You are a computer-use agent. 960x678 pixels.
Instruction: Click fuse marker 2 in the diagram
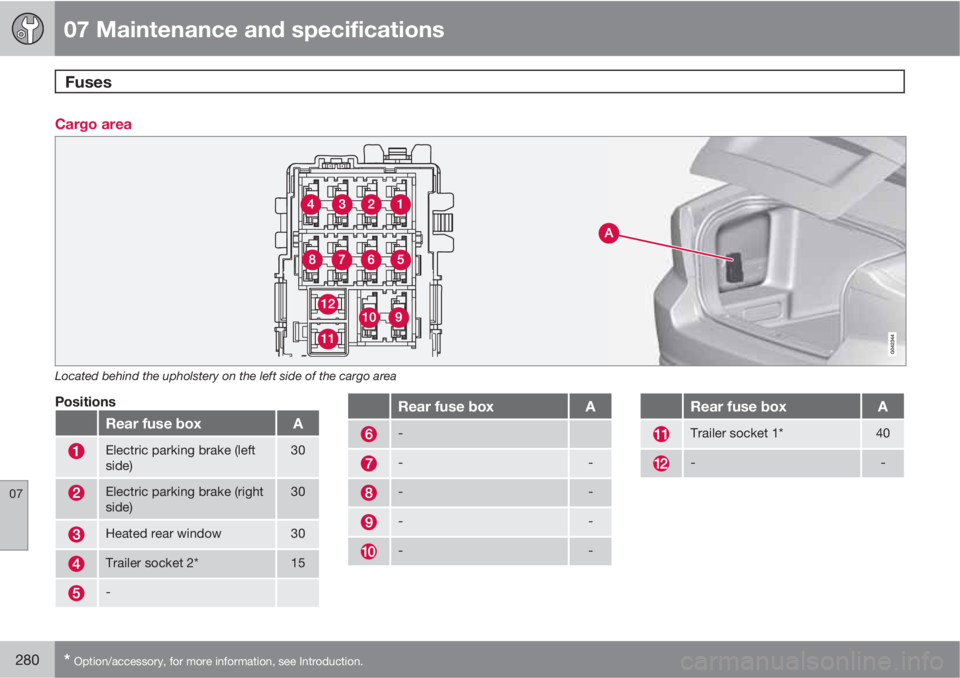tap(371, 204)
